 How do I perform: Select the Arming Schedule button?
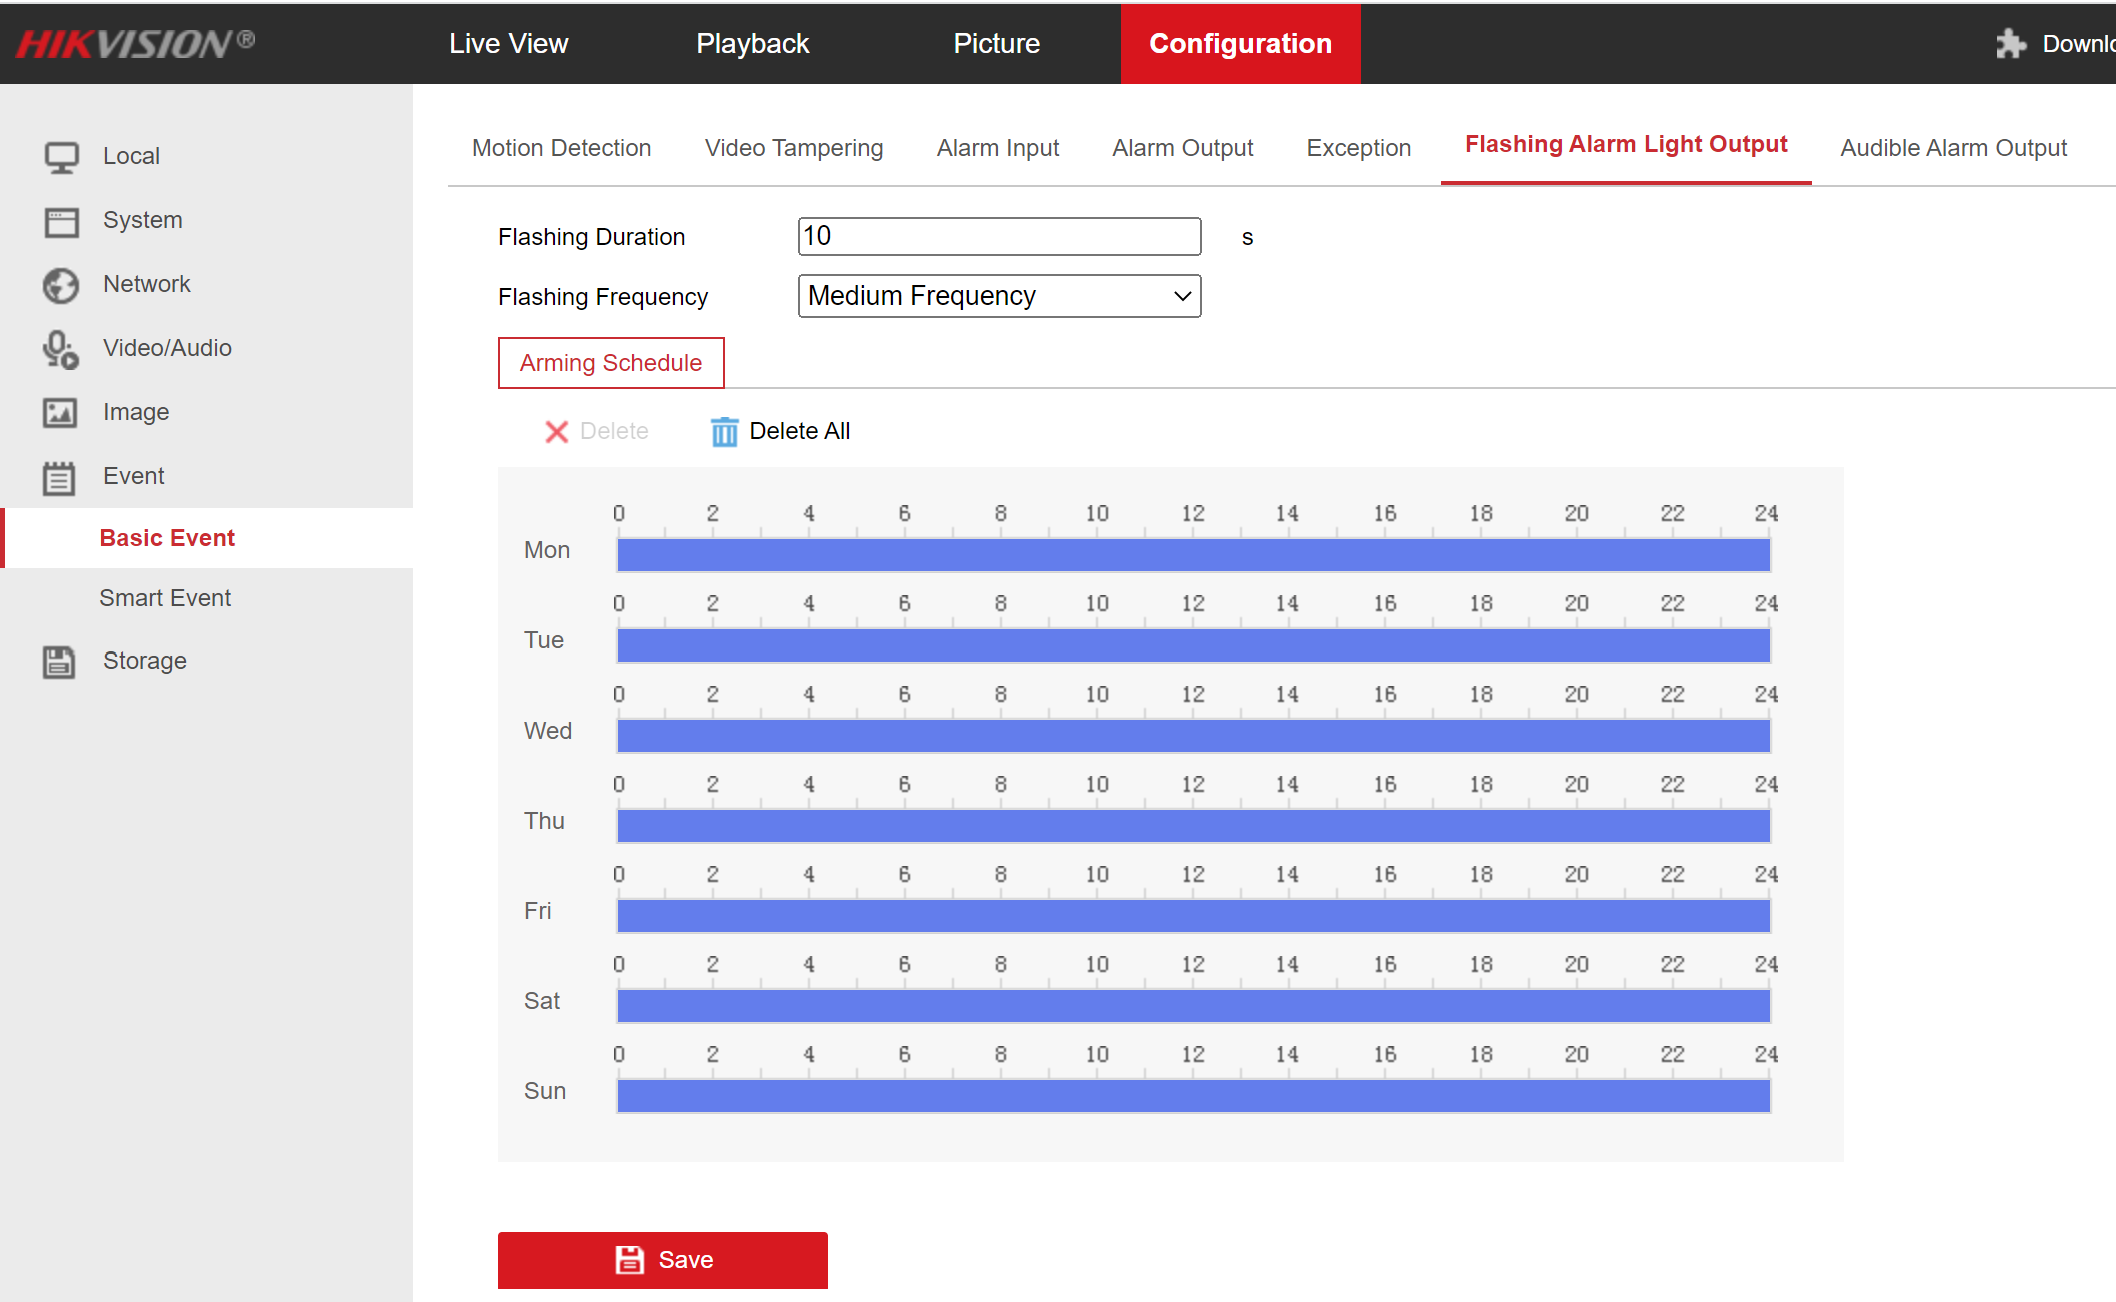click(x=611, y=363)
